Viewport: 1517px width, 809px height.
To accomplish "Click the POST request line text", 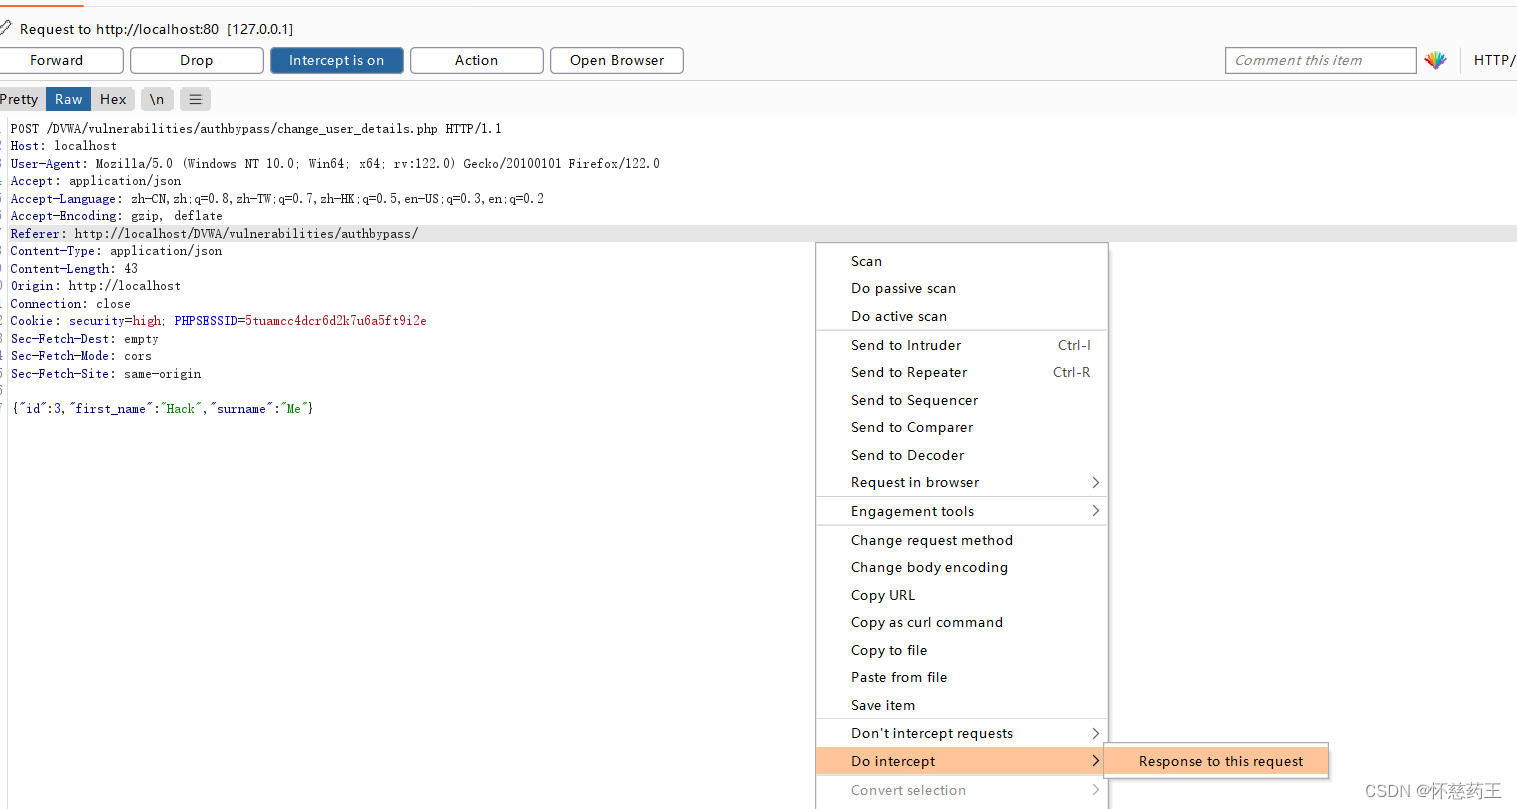I will point(256,128).
